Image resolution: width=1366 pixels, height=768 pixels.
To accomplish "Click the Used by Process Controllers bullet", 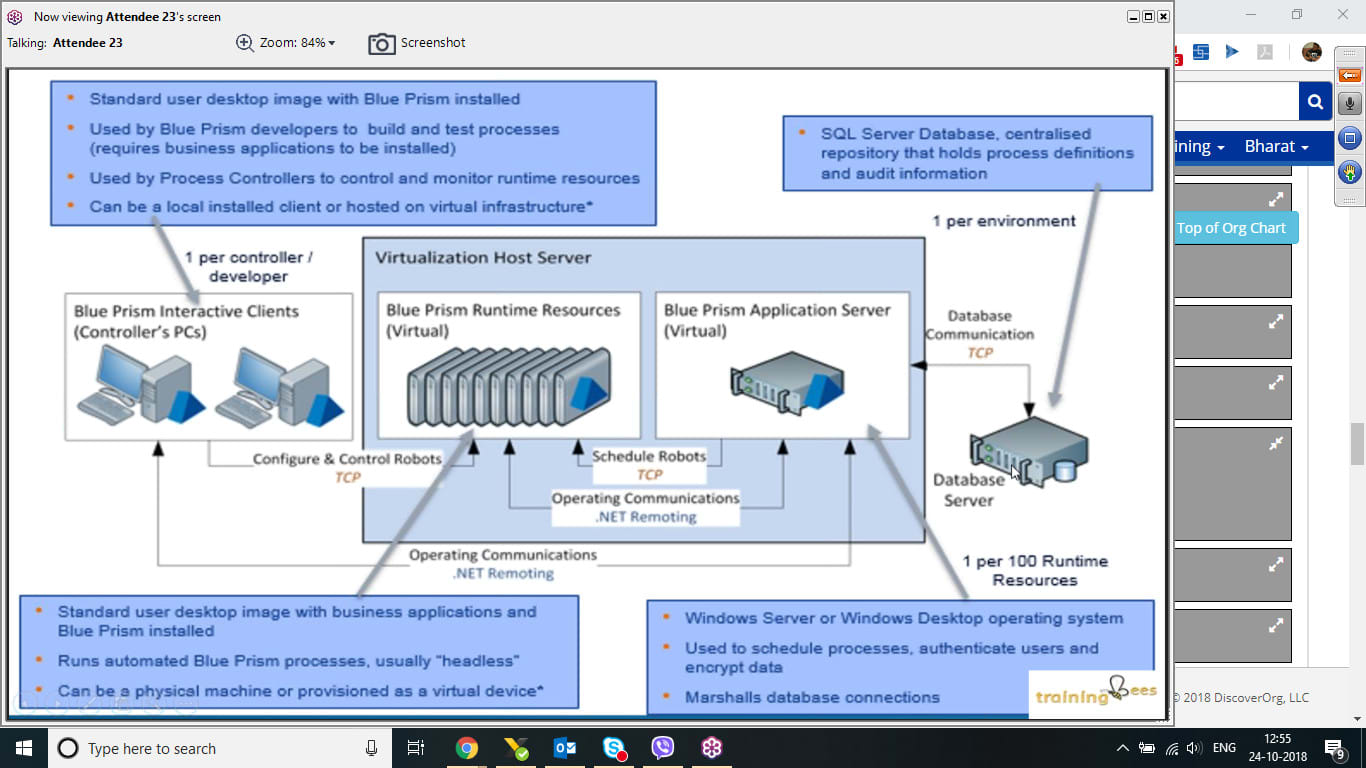I will pyautogui.click(x=364, y=178).
